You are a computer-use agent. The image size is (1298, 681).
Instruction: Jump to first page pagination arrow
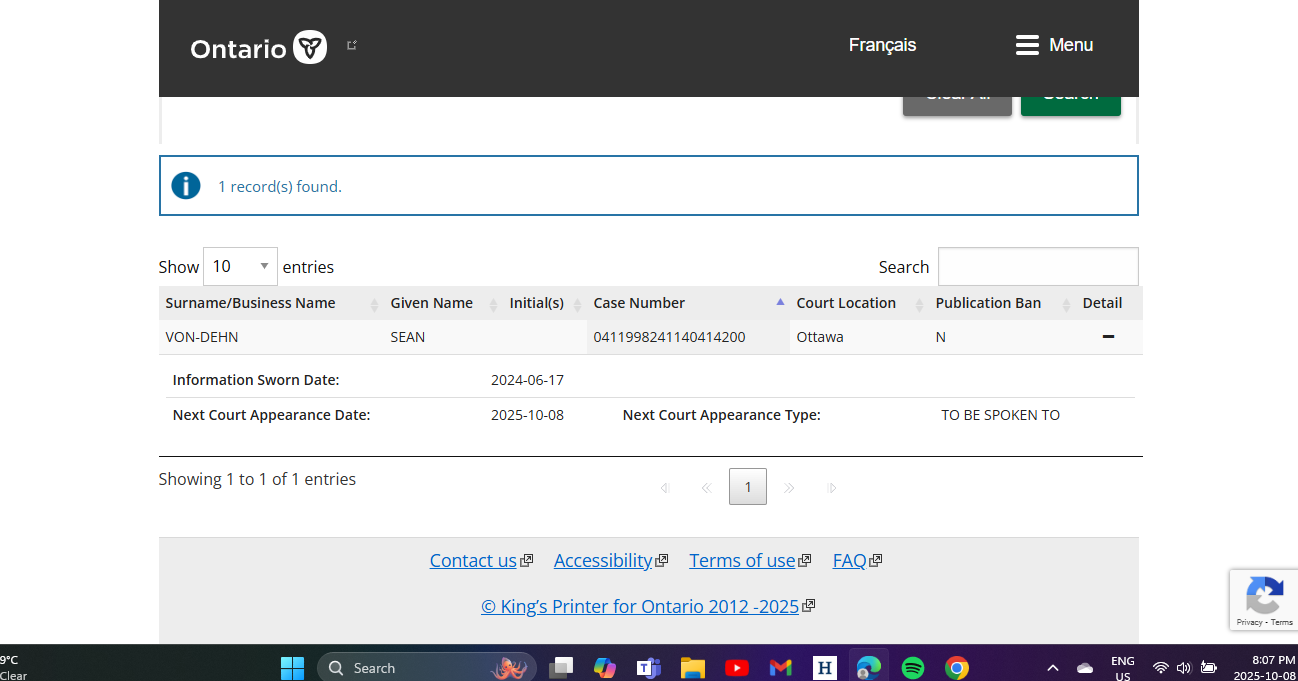point(664,488)
